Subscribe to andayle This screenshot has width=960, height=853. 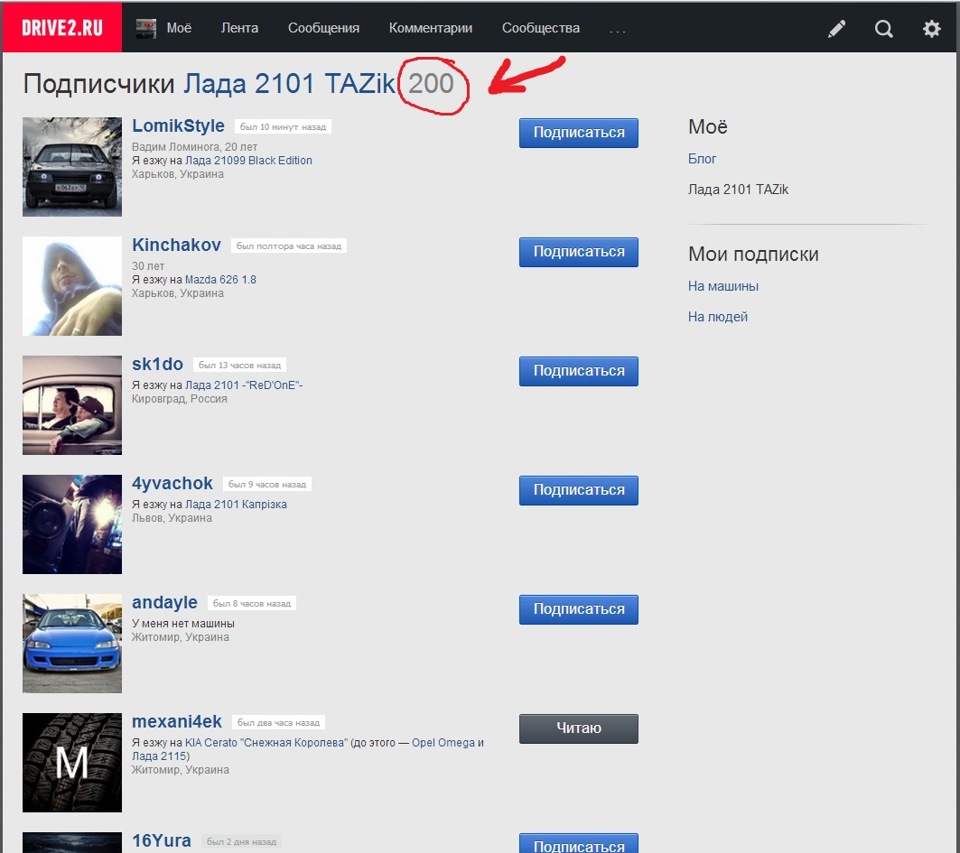pos(579,609)
